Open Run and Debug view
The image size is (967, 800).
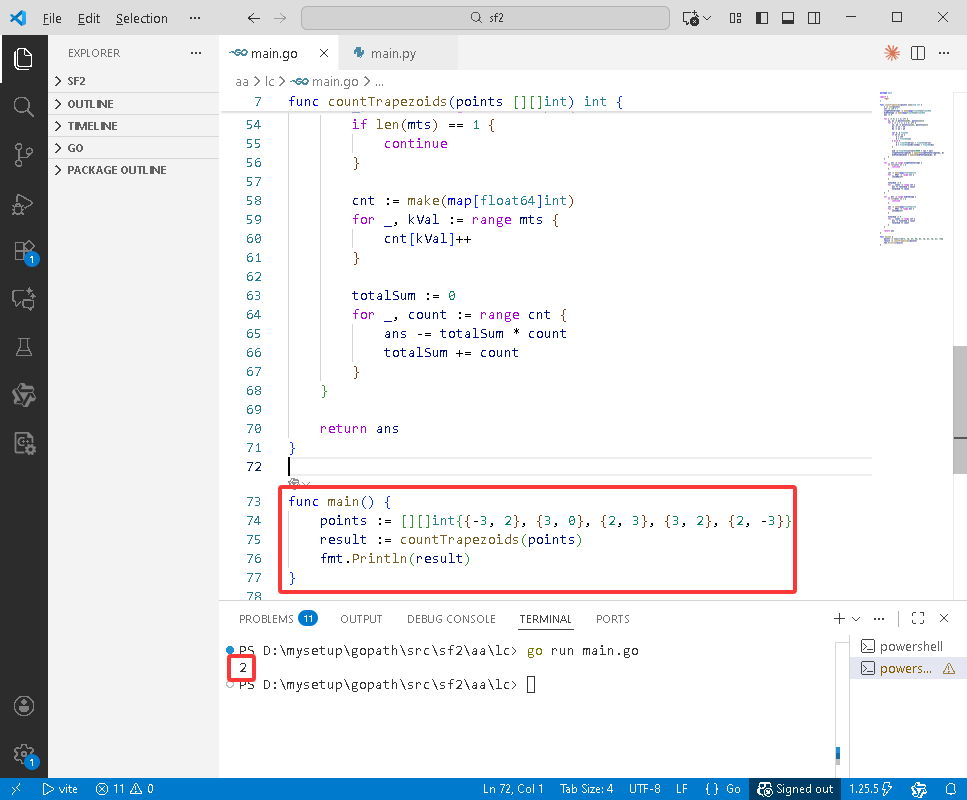[23, 204]
